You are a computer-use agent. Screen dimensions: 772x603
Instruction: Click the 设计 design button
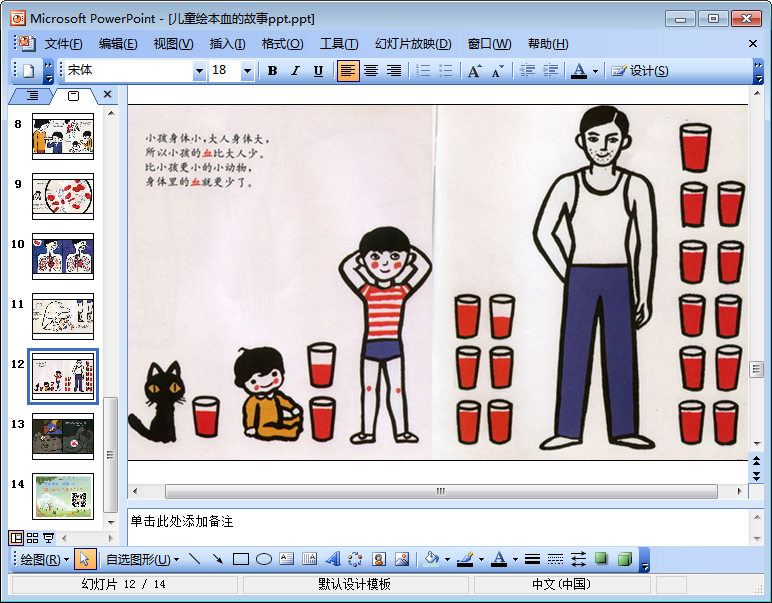640,71
